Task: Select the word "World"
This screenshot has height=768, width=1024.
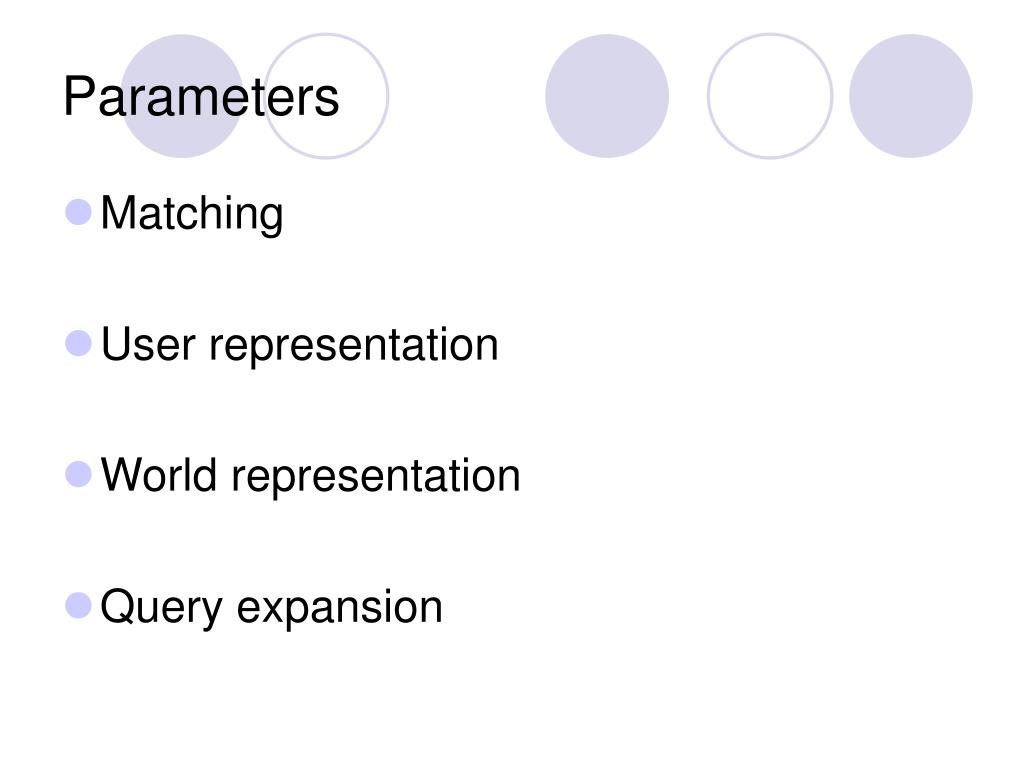Action: [159, 475]
